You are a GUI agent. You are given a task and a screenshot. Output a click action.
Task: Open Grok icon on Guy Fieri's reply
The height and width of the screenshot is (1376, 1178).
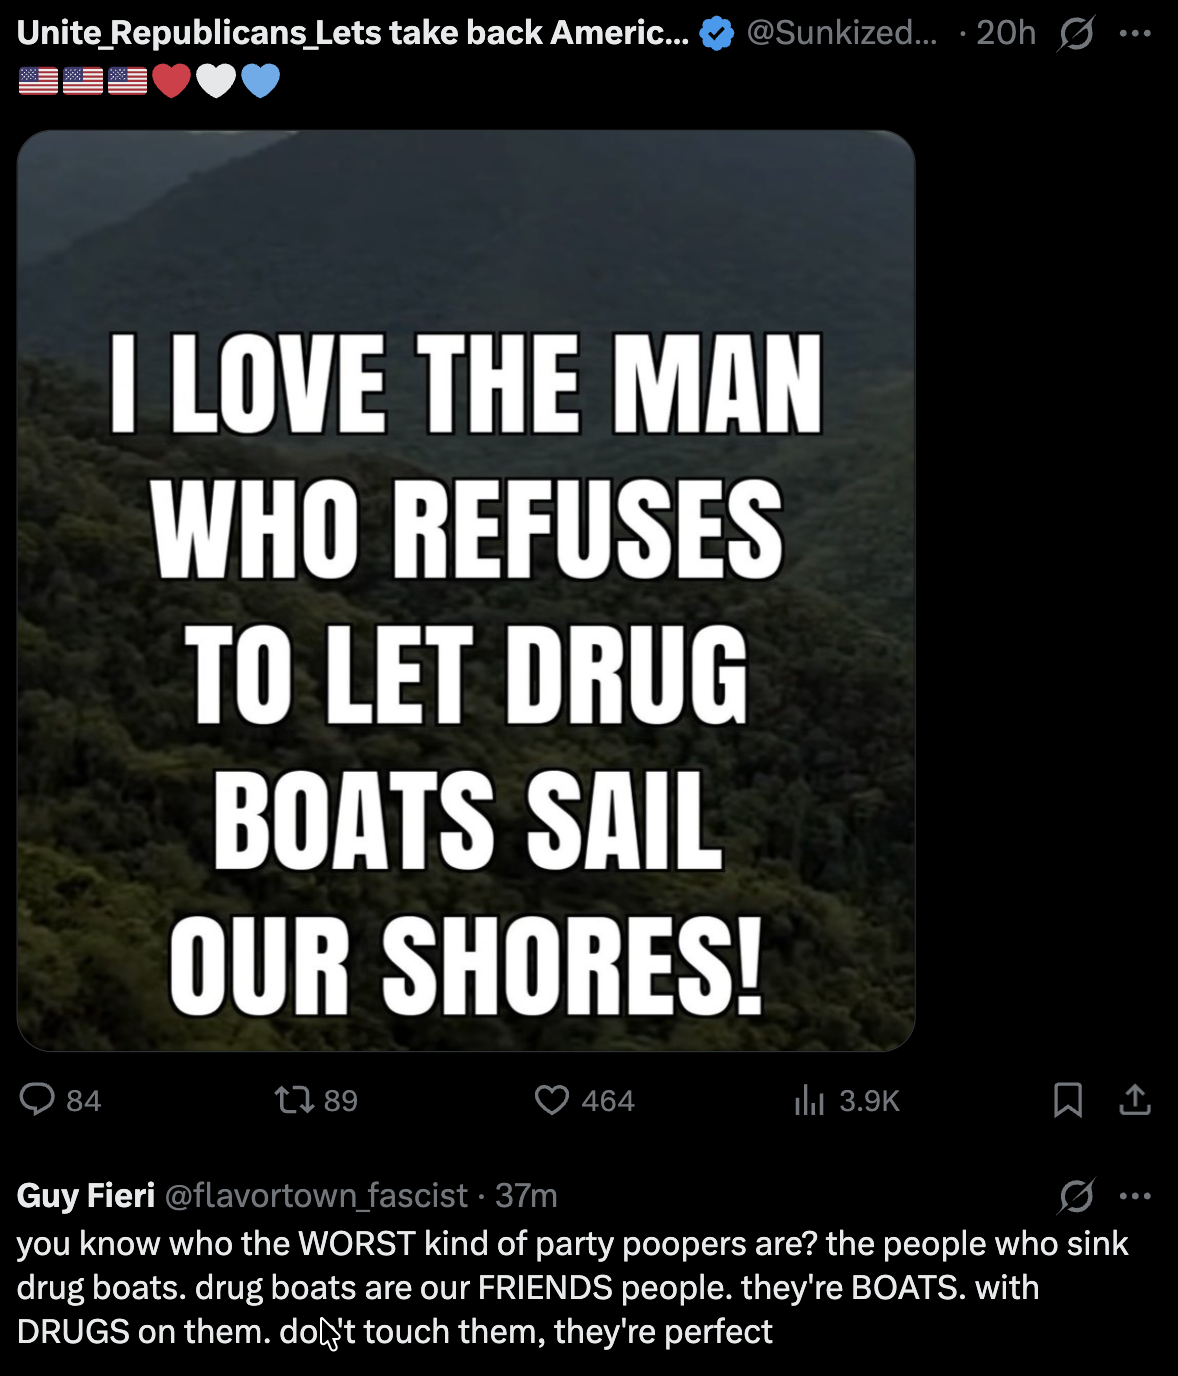point(1076,1195)
